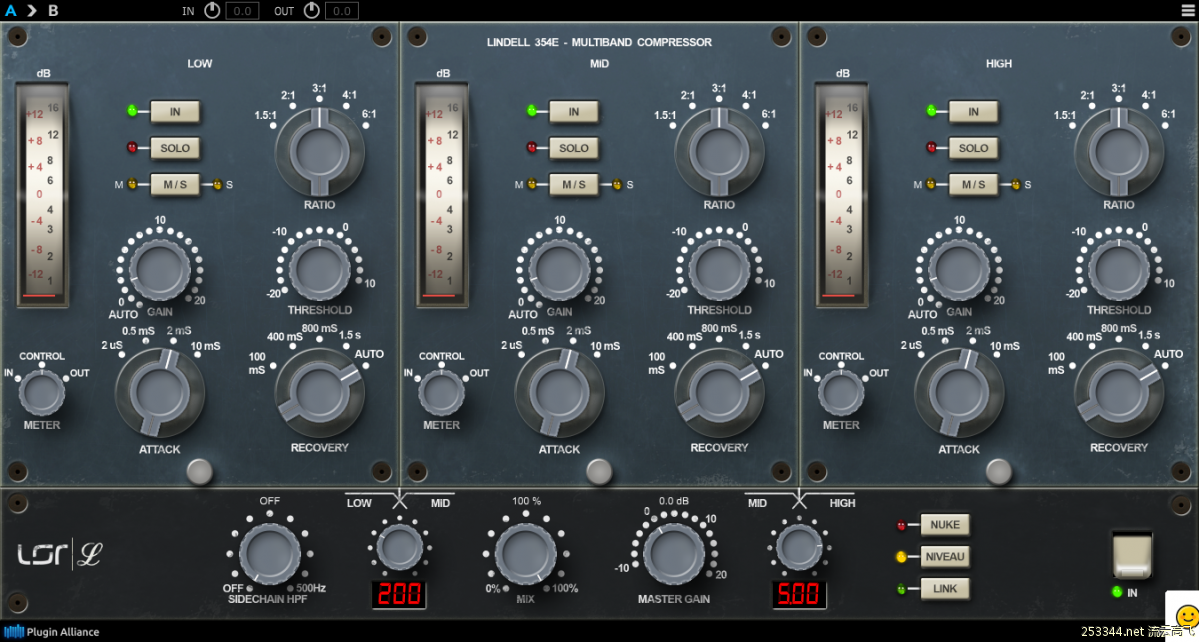Toggle the LOW band M/S button
Image resolution: width=1199 pixels, height=642 pixels.
tap(175, 184)
